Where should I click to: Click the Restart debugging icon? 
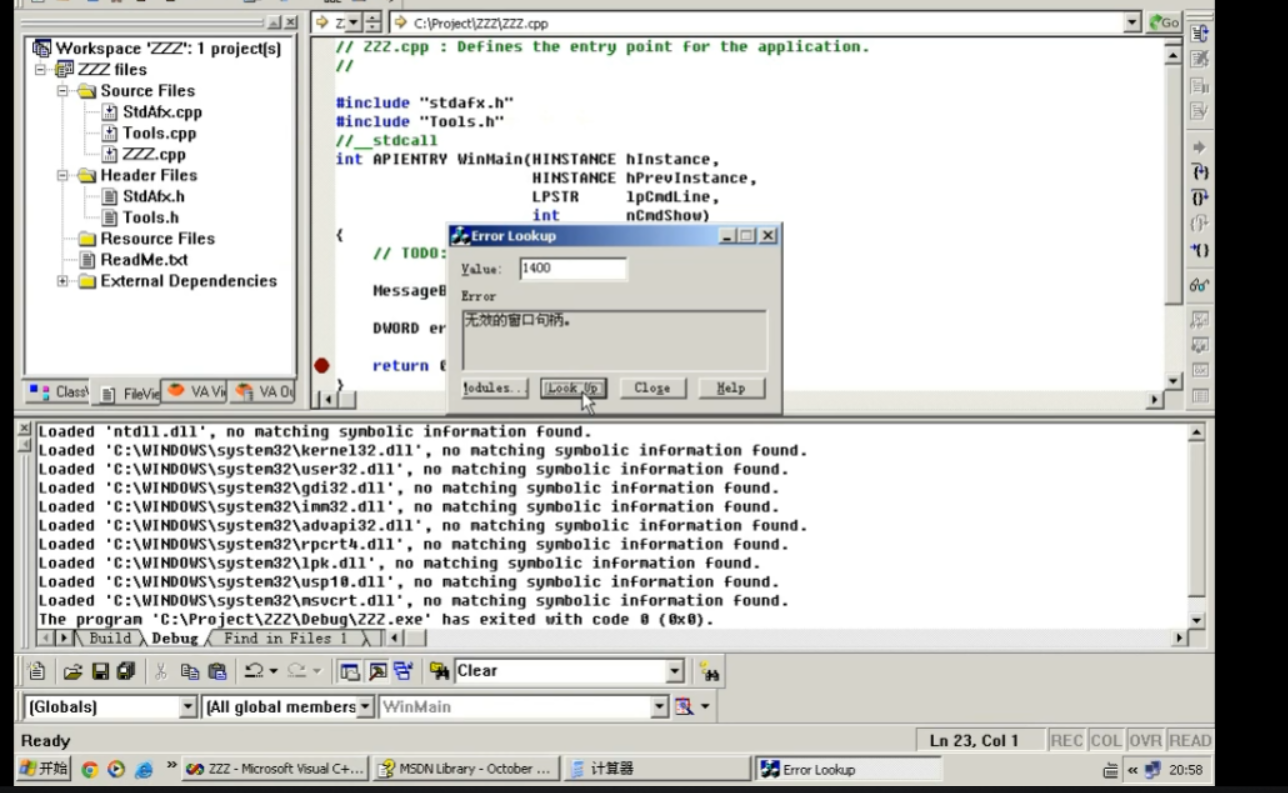(1200, 33)
